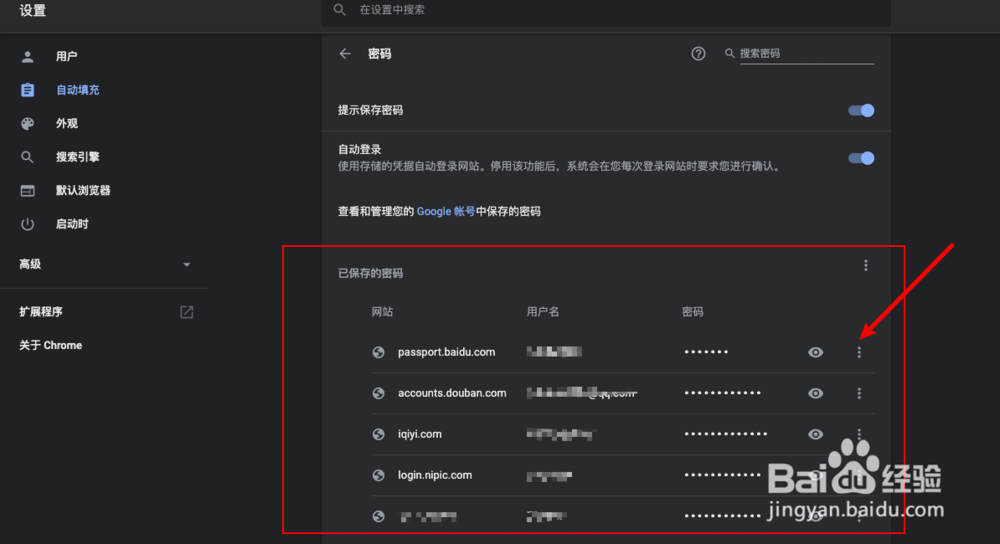Click the 设置 page title
The image size is (1000, 544).
coord(33,10)
